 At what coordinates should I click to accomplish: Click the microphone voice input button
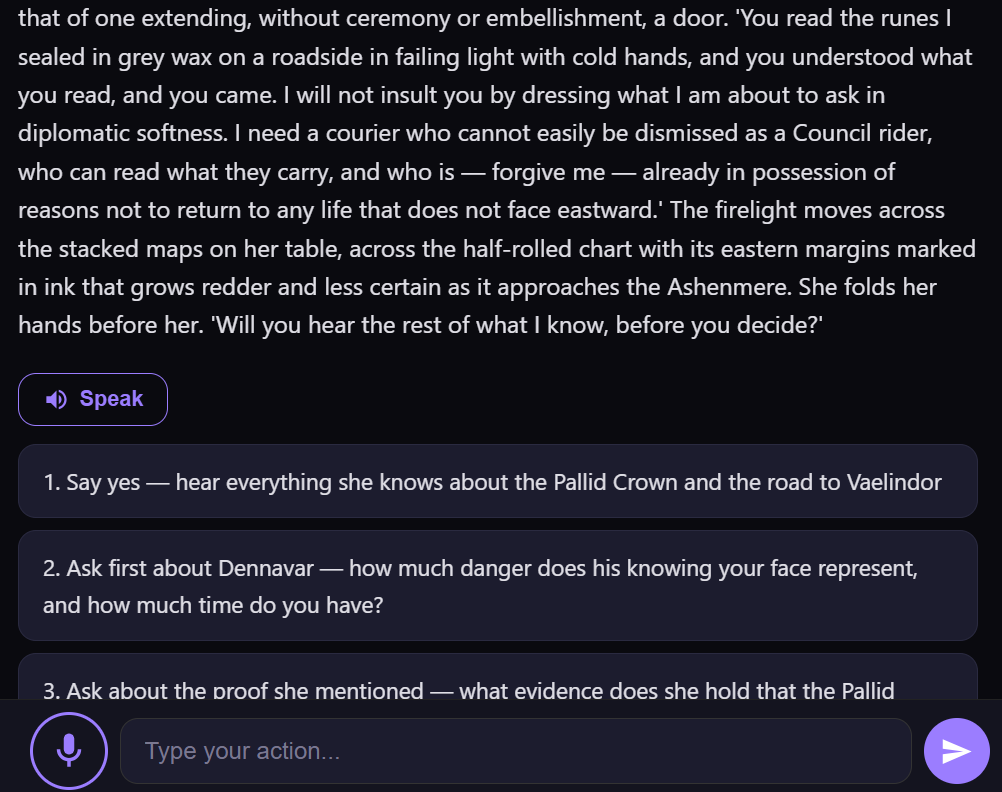[68, 750]
